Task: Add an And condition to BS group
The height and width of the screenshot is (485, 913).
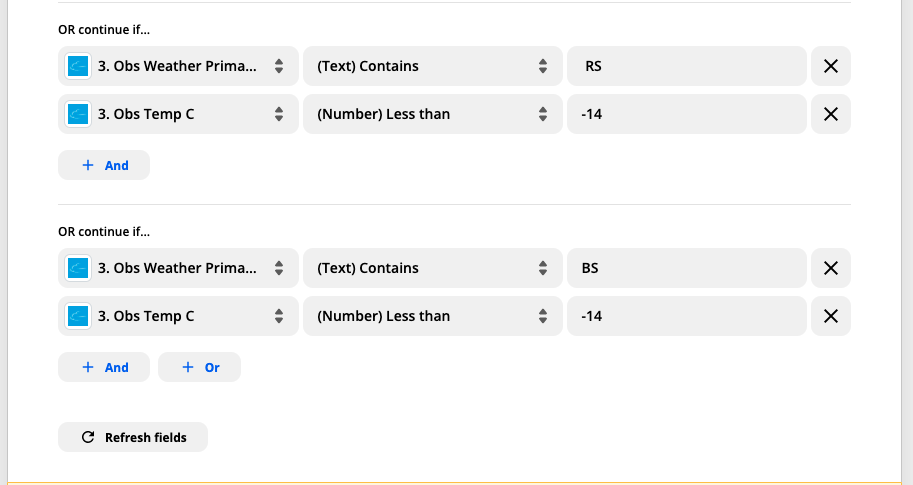Action: [x=104, y=367]
